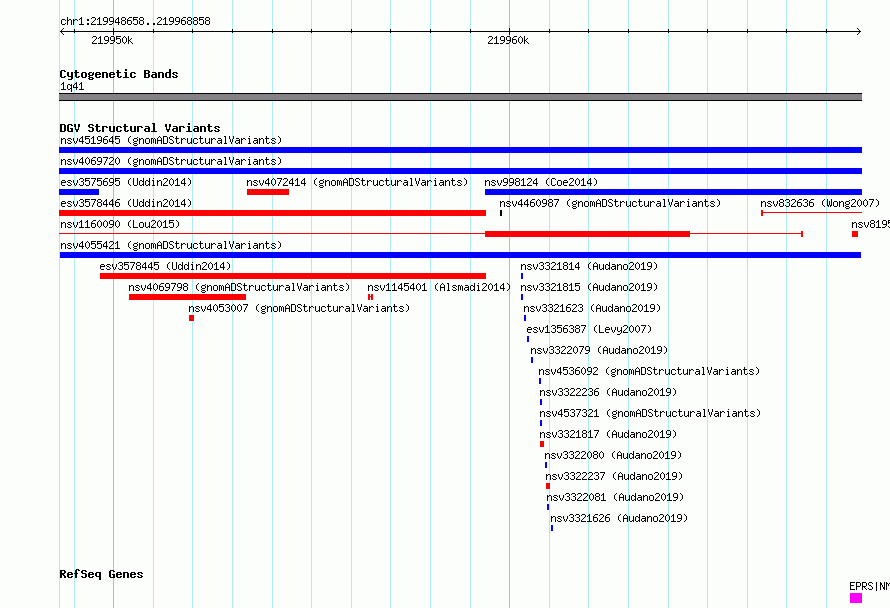890x608 pixels.
Task: Open variant nsv3322236 (Audano2019) label
Action: click(608, 392)
